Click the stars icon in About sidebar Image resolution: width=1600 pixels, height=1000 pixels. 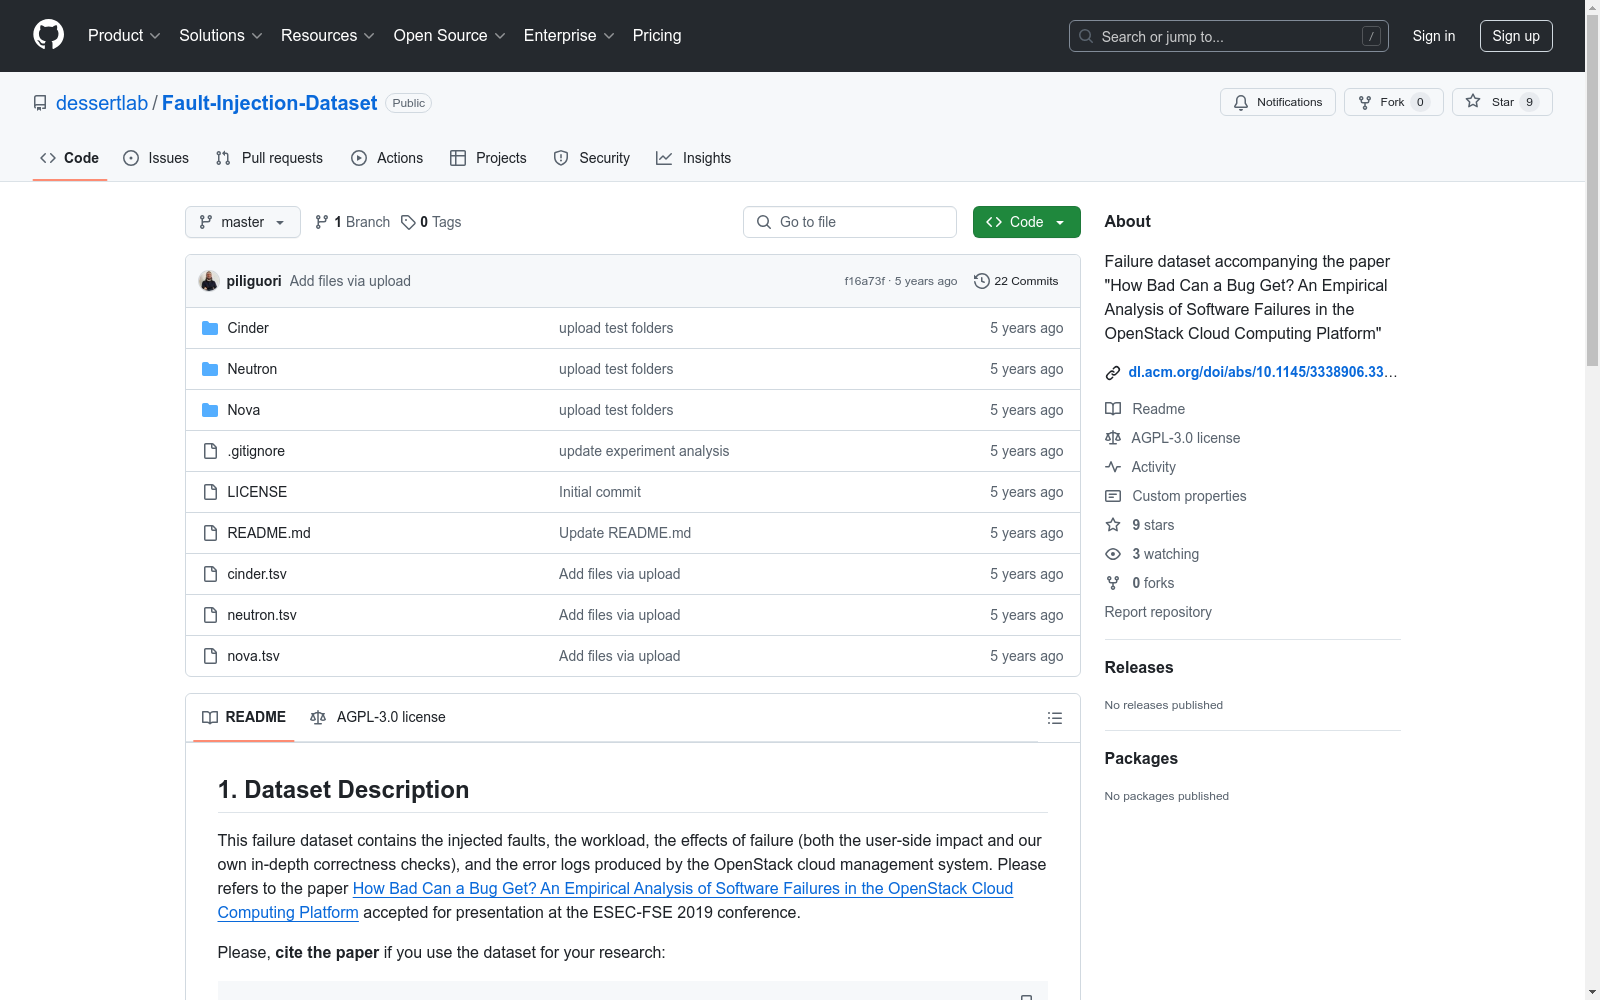(x=1113, y=525)
